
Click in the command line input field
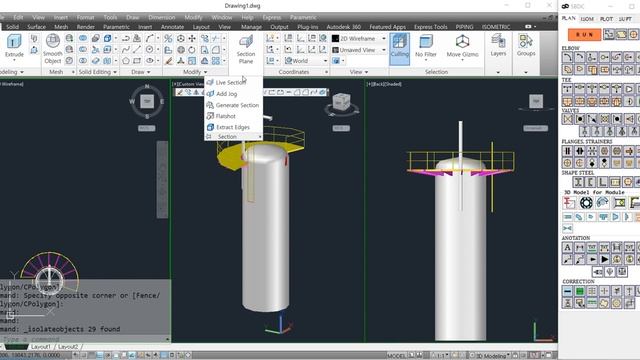coord(84,339)
